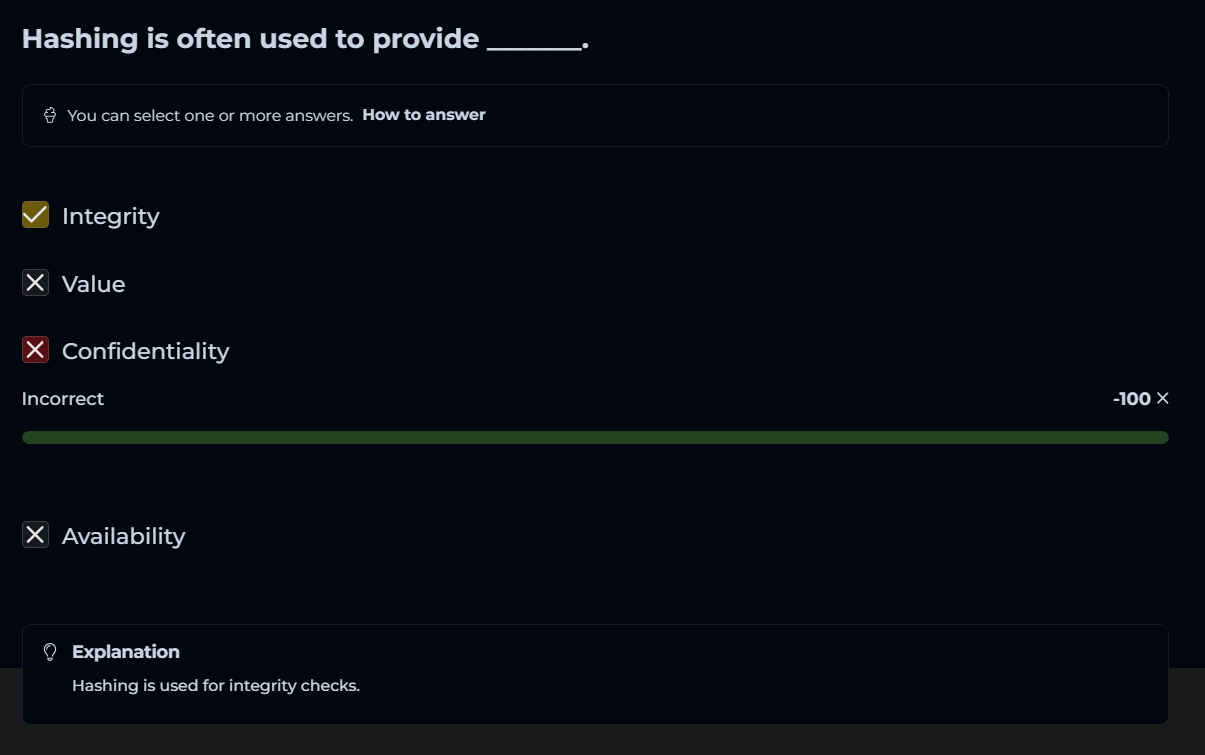1205x755 pixels.
Task: Open the How to answer link
Action: pos(423,115)
